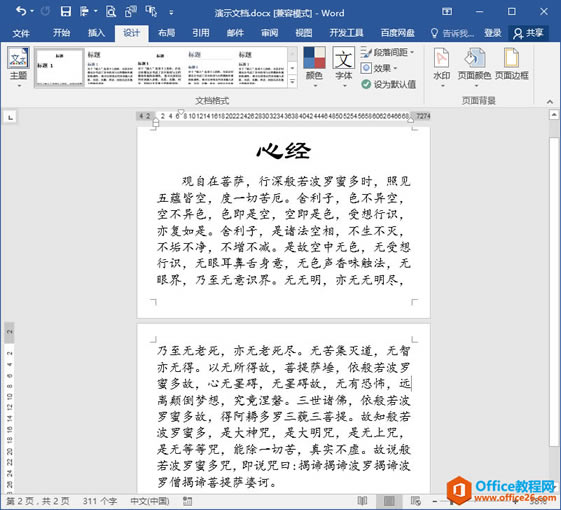Toggle the Web Layout view button

point(415,501)
